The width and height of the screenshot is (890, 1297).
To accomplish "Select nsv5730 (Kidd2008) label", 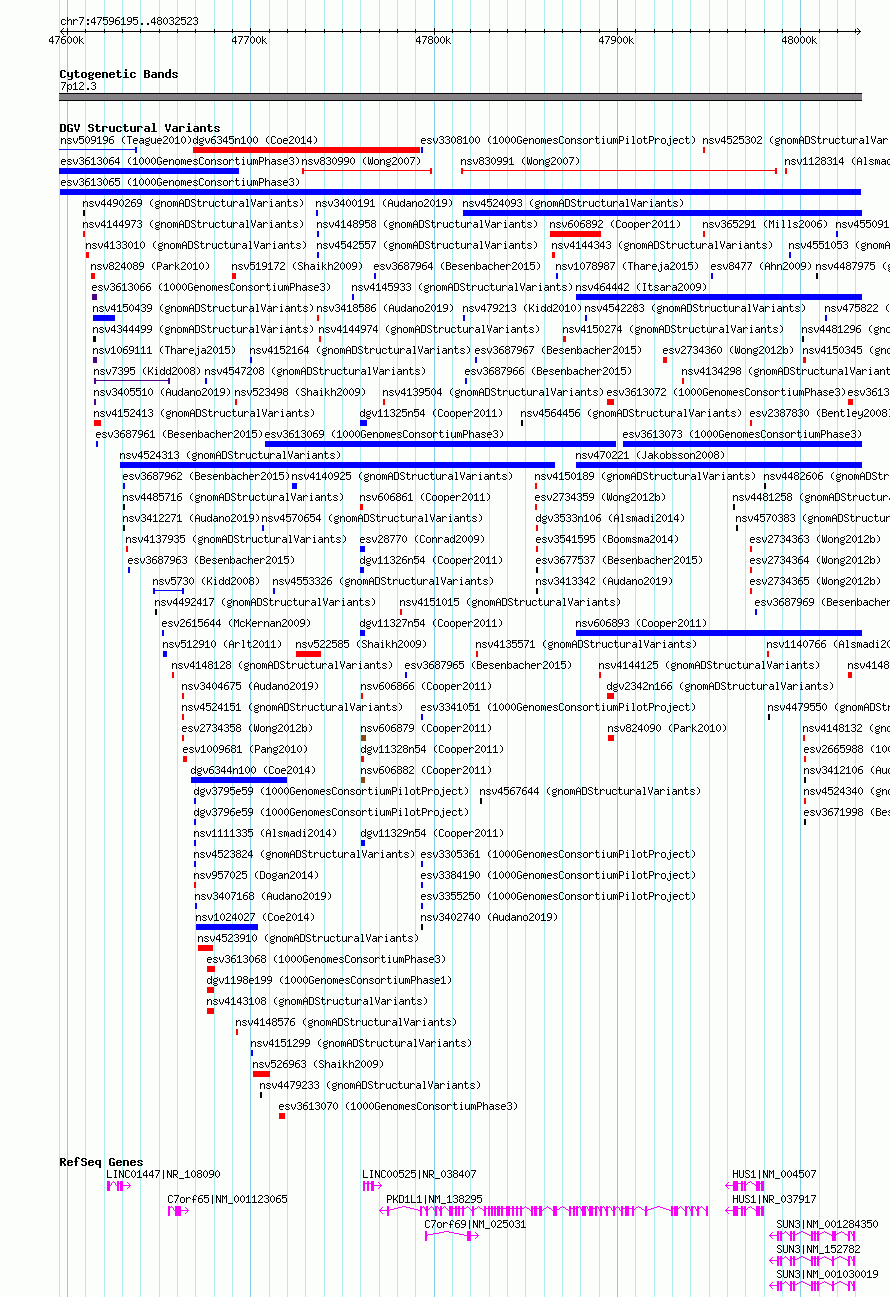I will pos(206,581).
